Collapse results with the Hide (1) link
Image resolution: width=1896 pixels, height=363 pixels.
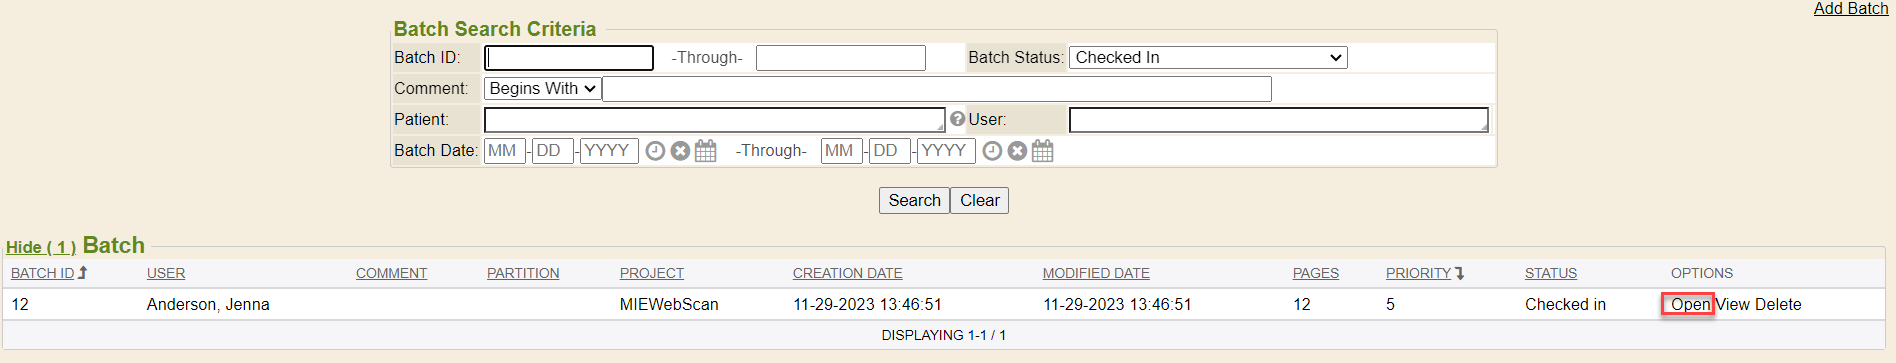point(41,247)
